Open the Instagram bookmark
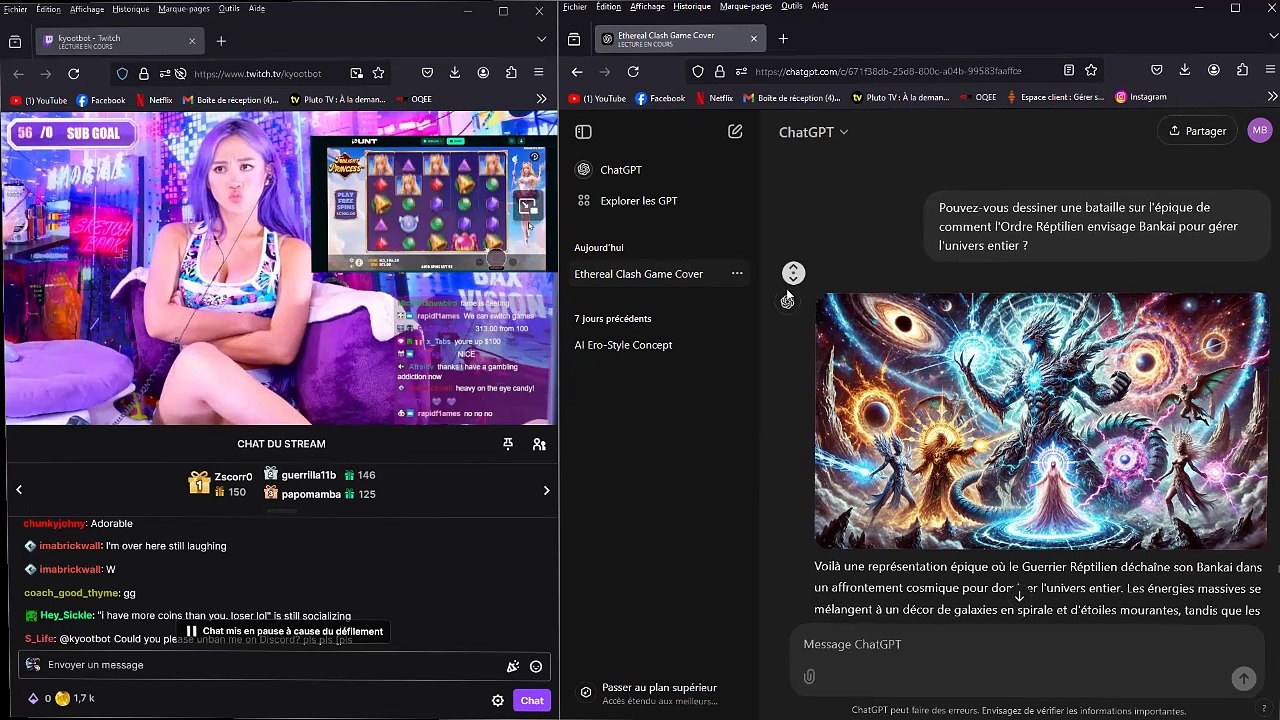The width and height of the screenshot is (1280, 720). coord(1141,97)
